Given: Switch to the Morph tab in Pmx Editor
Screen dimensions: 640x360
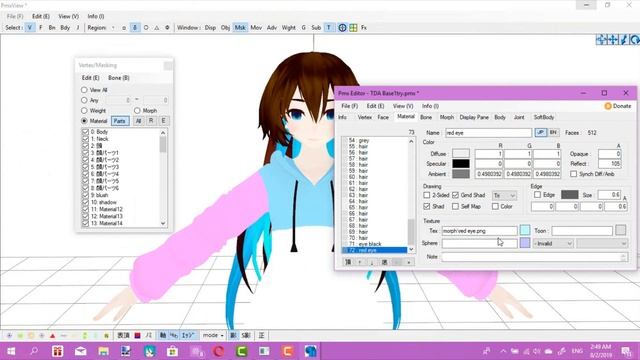Looking at the screenshot, I should point(447,117).
